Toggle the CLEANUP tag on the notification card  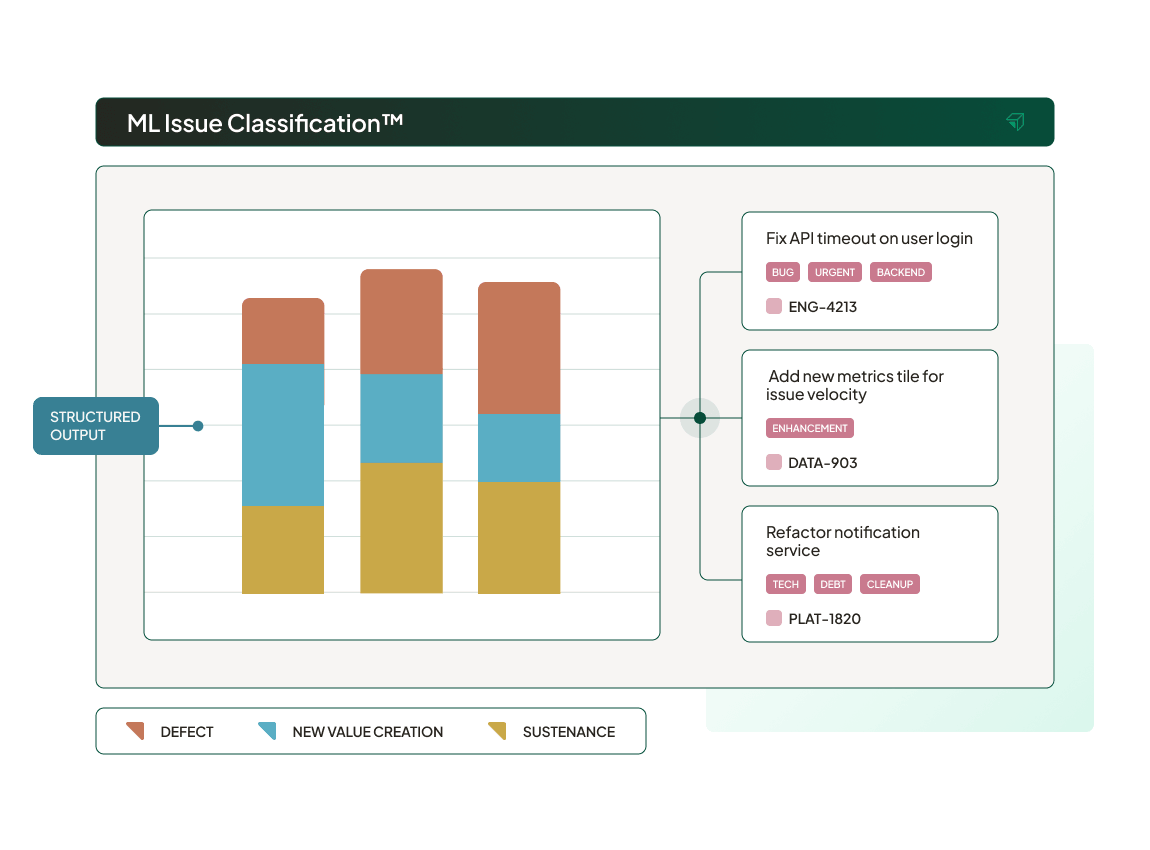pos(889,584)
